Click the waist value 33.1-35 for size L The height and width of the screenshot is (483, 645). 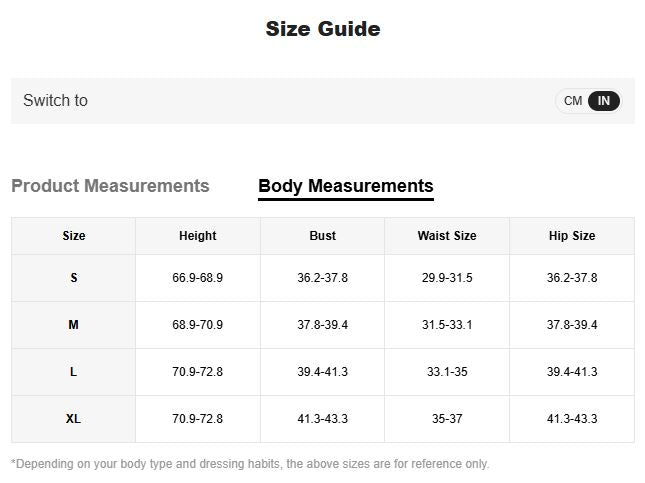click(447, 372)
